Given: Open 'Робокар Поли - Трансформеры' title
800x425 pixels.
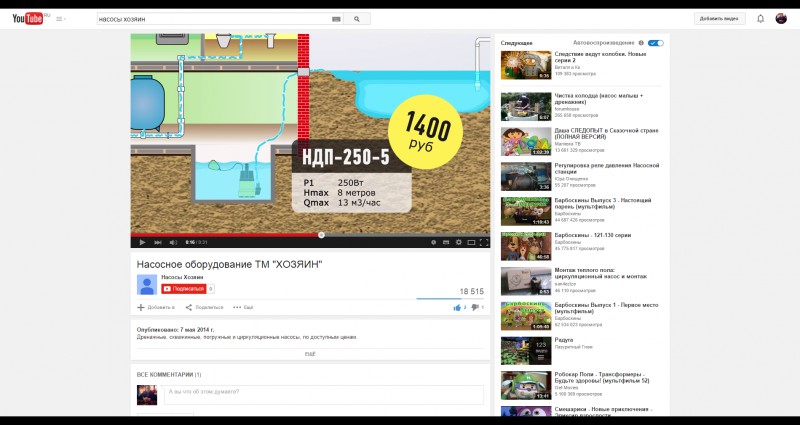Looking at the screenshot, I should coord(602,378).
